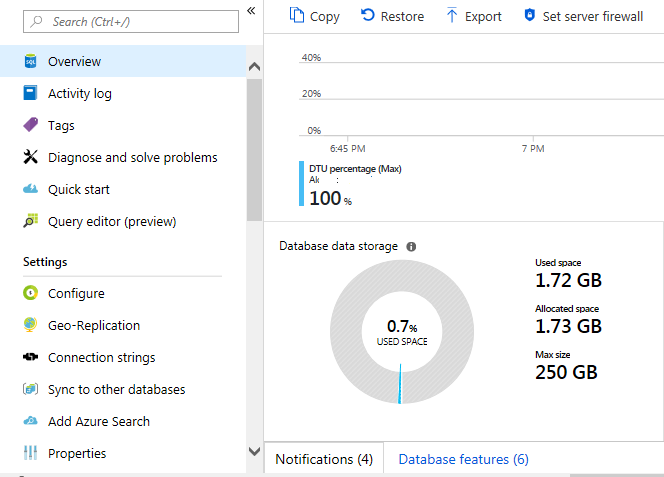
Task: Open Add Azure Search option
Action: pos(123,421)
